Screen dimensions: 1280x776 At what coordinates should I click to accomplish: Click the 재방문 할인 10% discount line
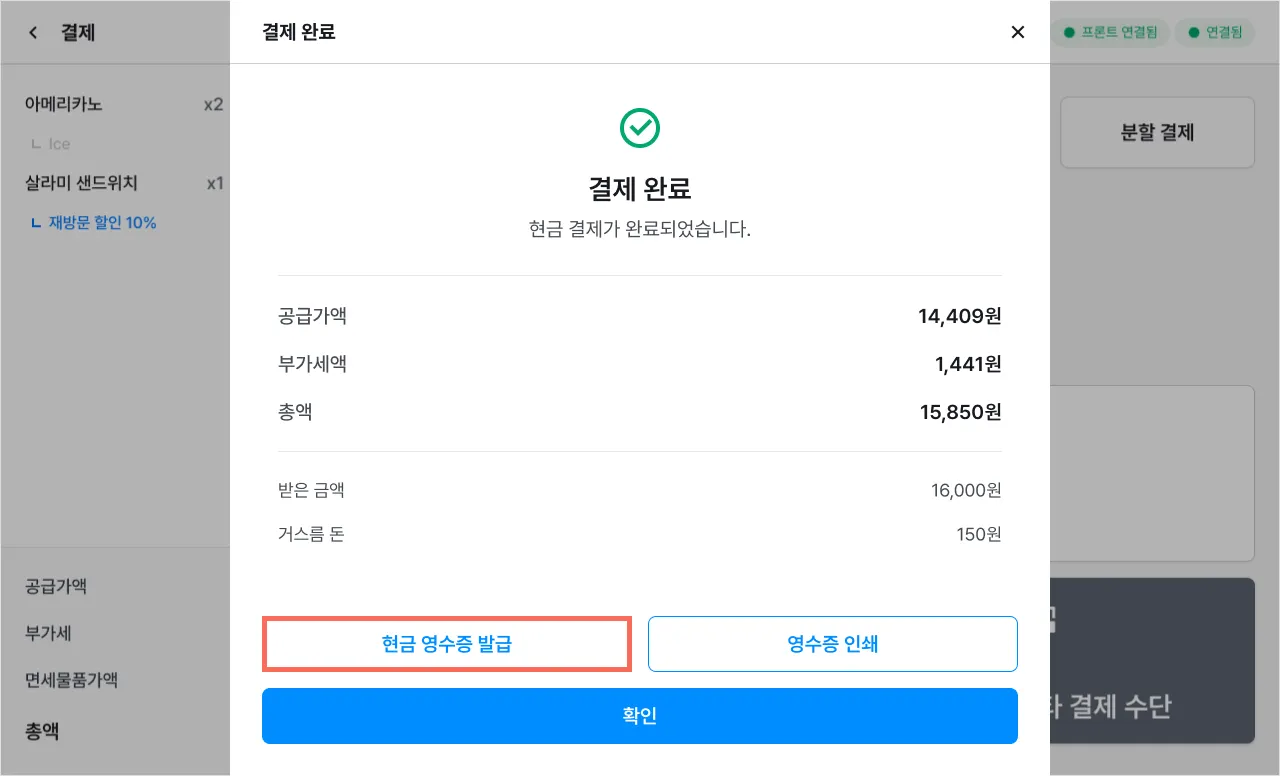pyautogui.click(x=102, y=223)
